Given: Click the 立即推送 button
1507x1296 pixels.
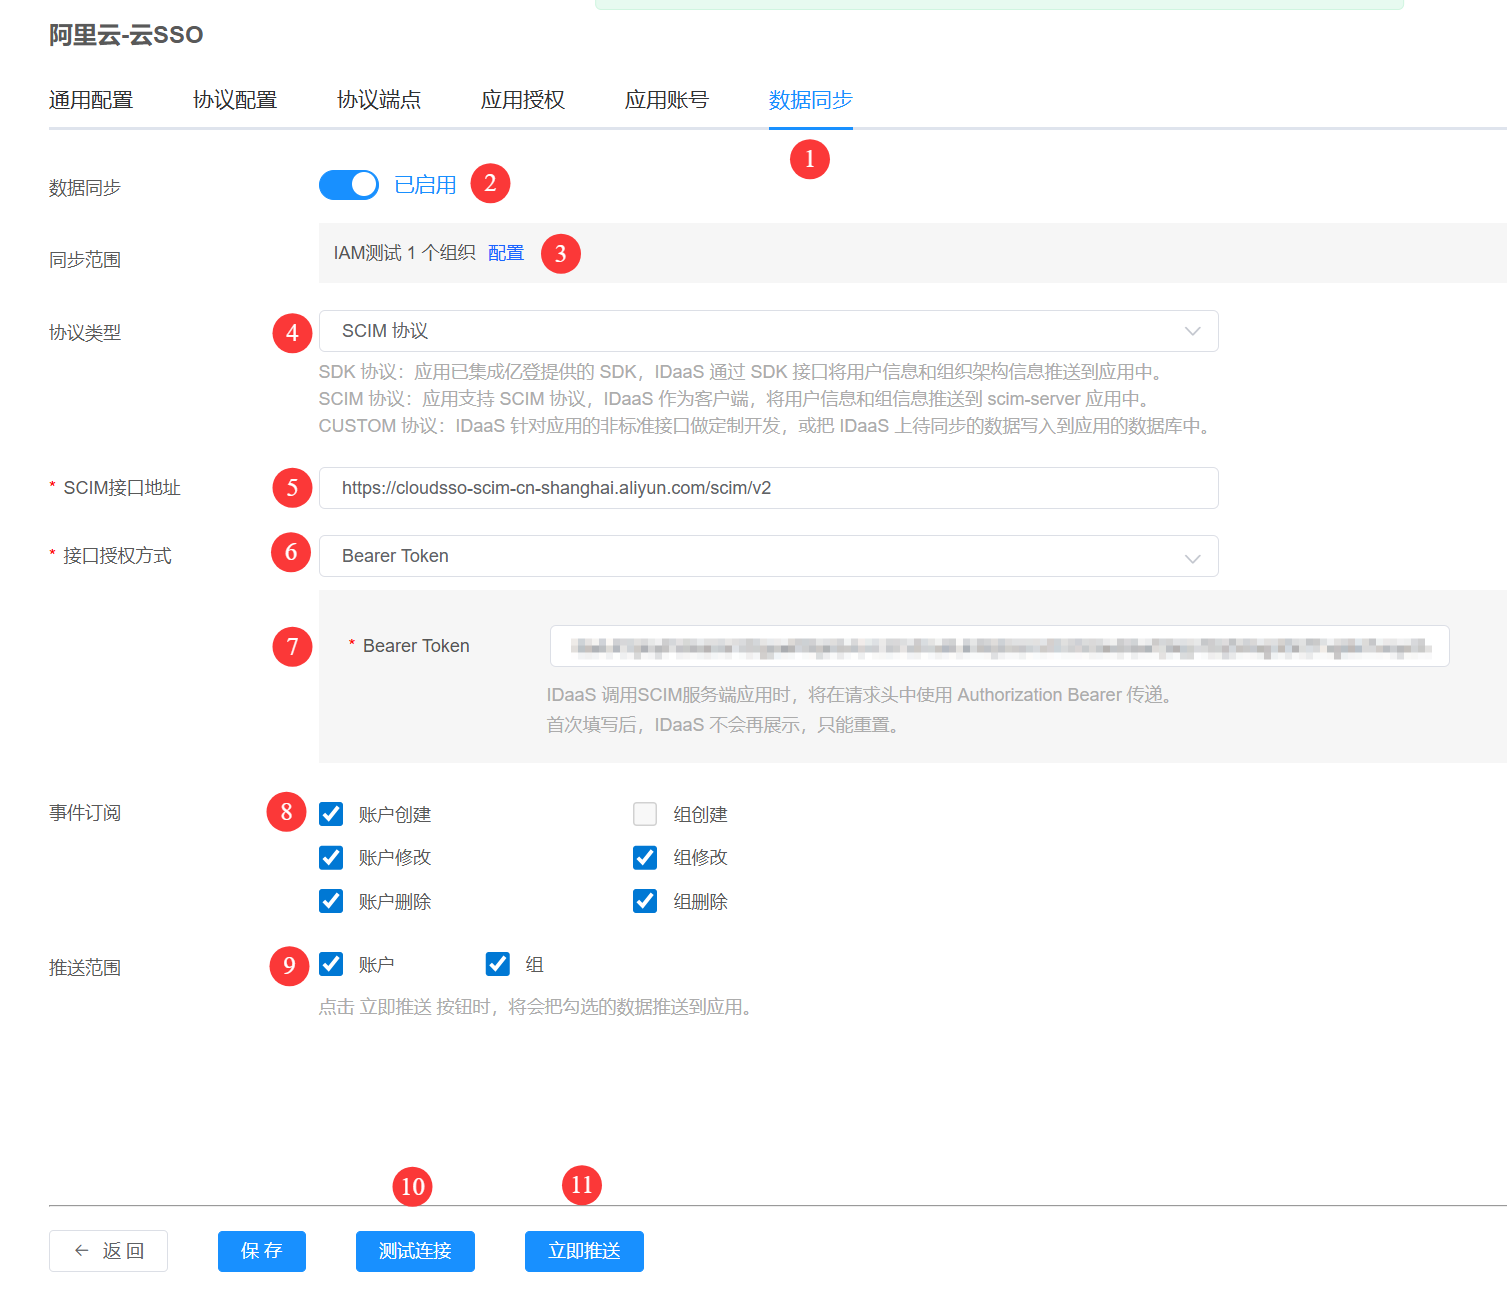Looking at the screenshot, I should [584, 1251].
